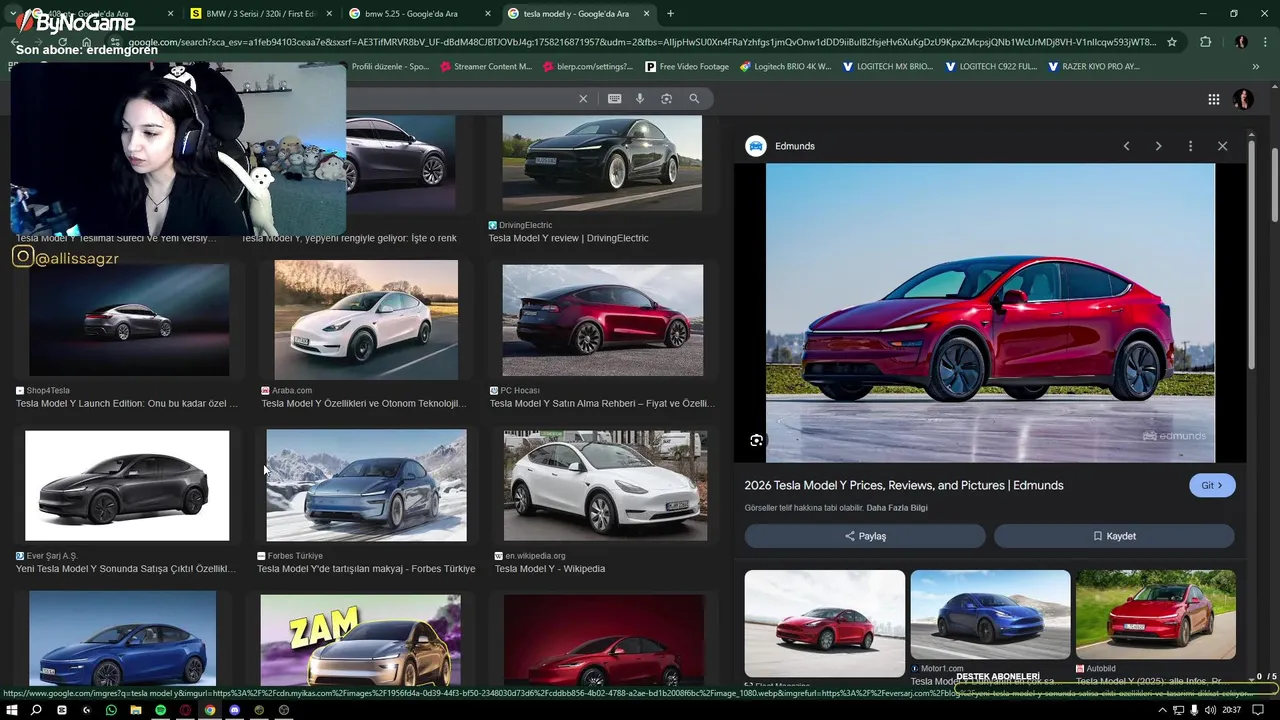Image resolution: width=1280 pixels, height=720 pixels.
Task: Open the Motor1.com blue Tesla related image
Action: [x=990, y=615]
